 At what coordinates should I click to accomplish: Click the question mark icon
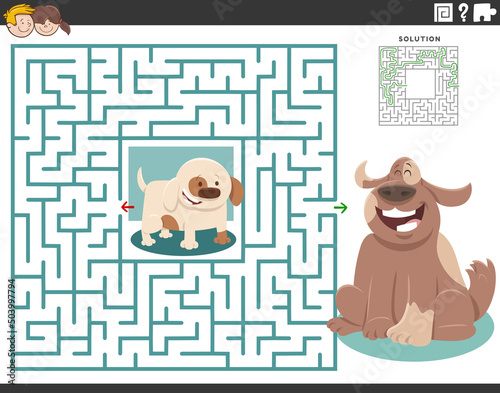(x=463, y=13)
